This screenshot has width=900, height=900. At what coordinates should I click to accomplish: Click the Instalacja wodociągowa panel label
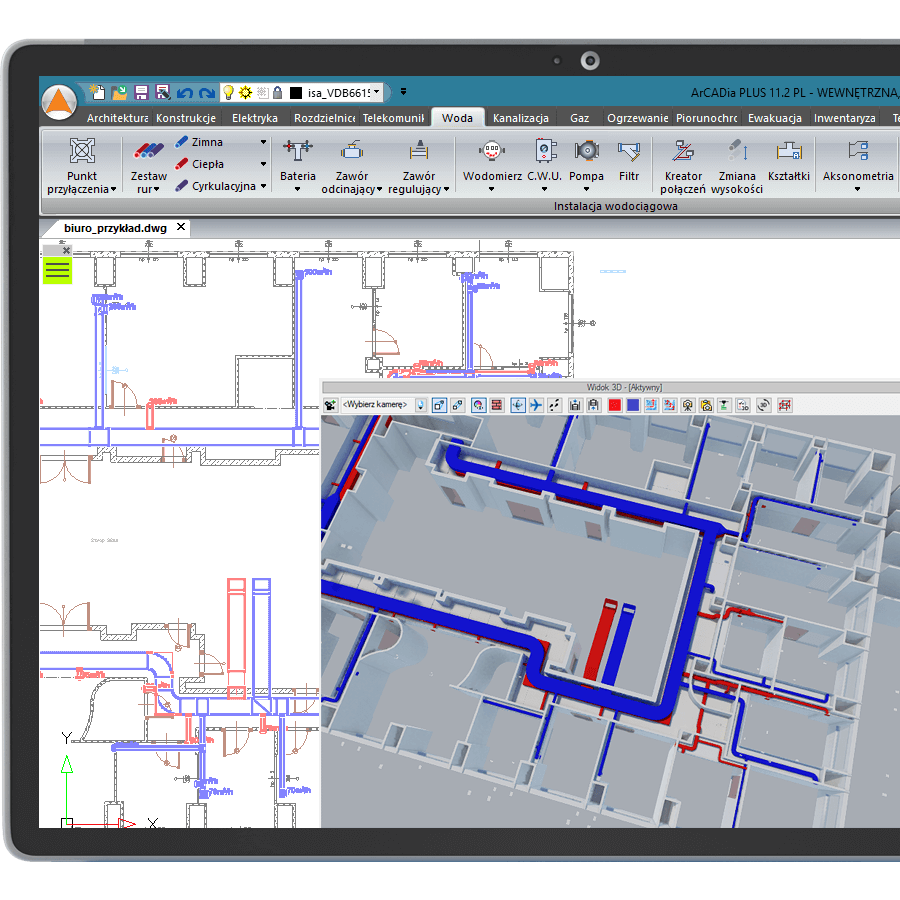[615, 206]
